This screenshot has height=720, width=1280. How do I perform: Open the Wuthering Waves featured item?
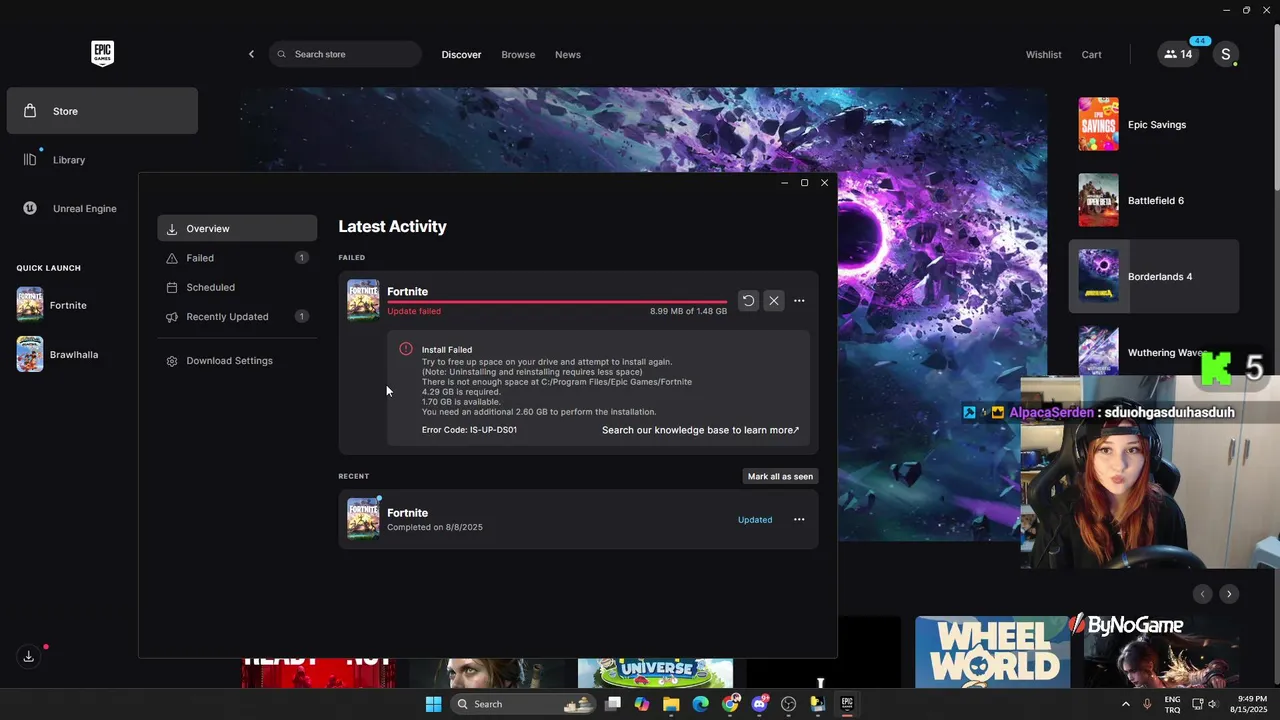(x=1140, y=352)
